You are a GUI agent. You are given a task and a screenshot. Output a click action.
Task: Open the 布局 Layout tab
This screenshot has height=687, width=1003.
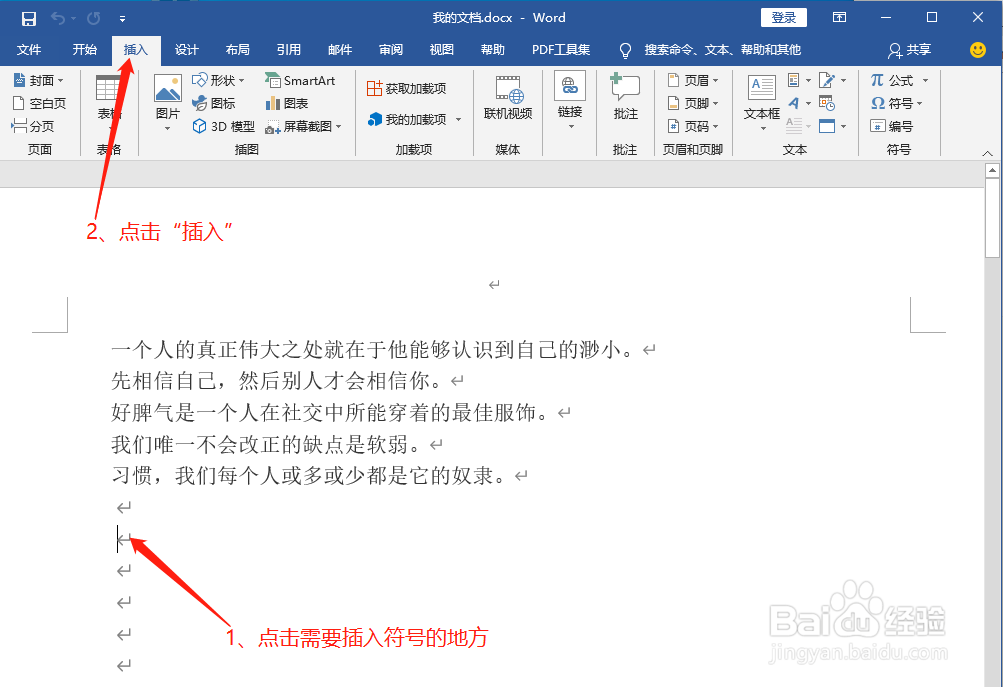(x=237, y=50)
